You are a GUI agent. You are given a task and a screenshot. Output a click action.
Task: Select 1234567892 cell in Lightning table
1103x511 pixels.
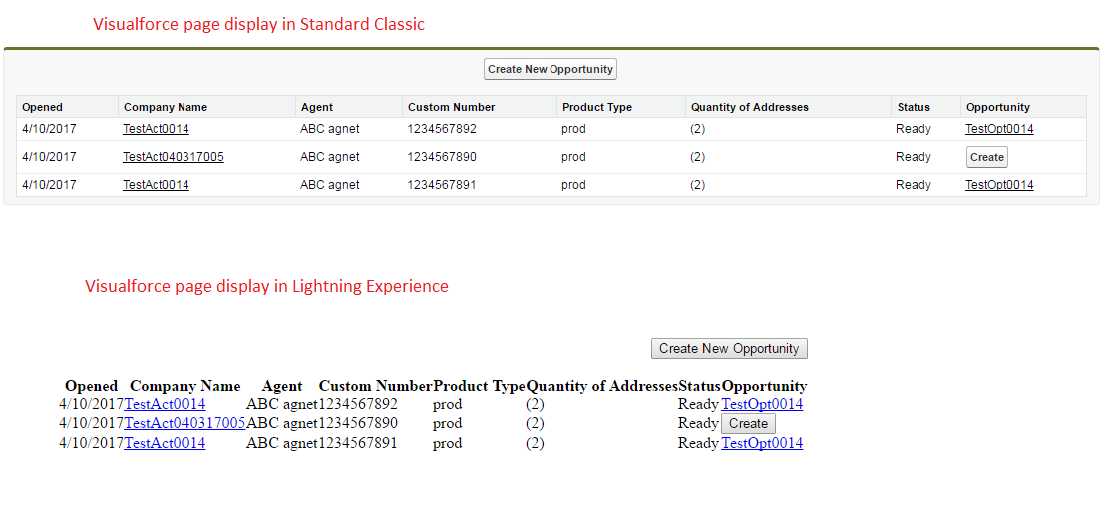358,404
